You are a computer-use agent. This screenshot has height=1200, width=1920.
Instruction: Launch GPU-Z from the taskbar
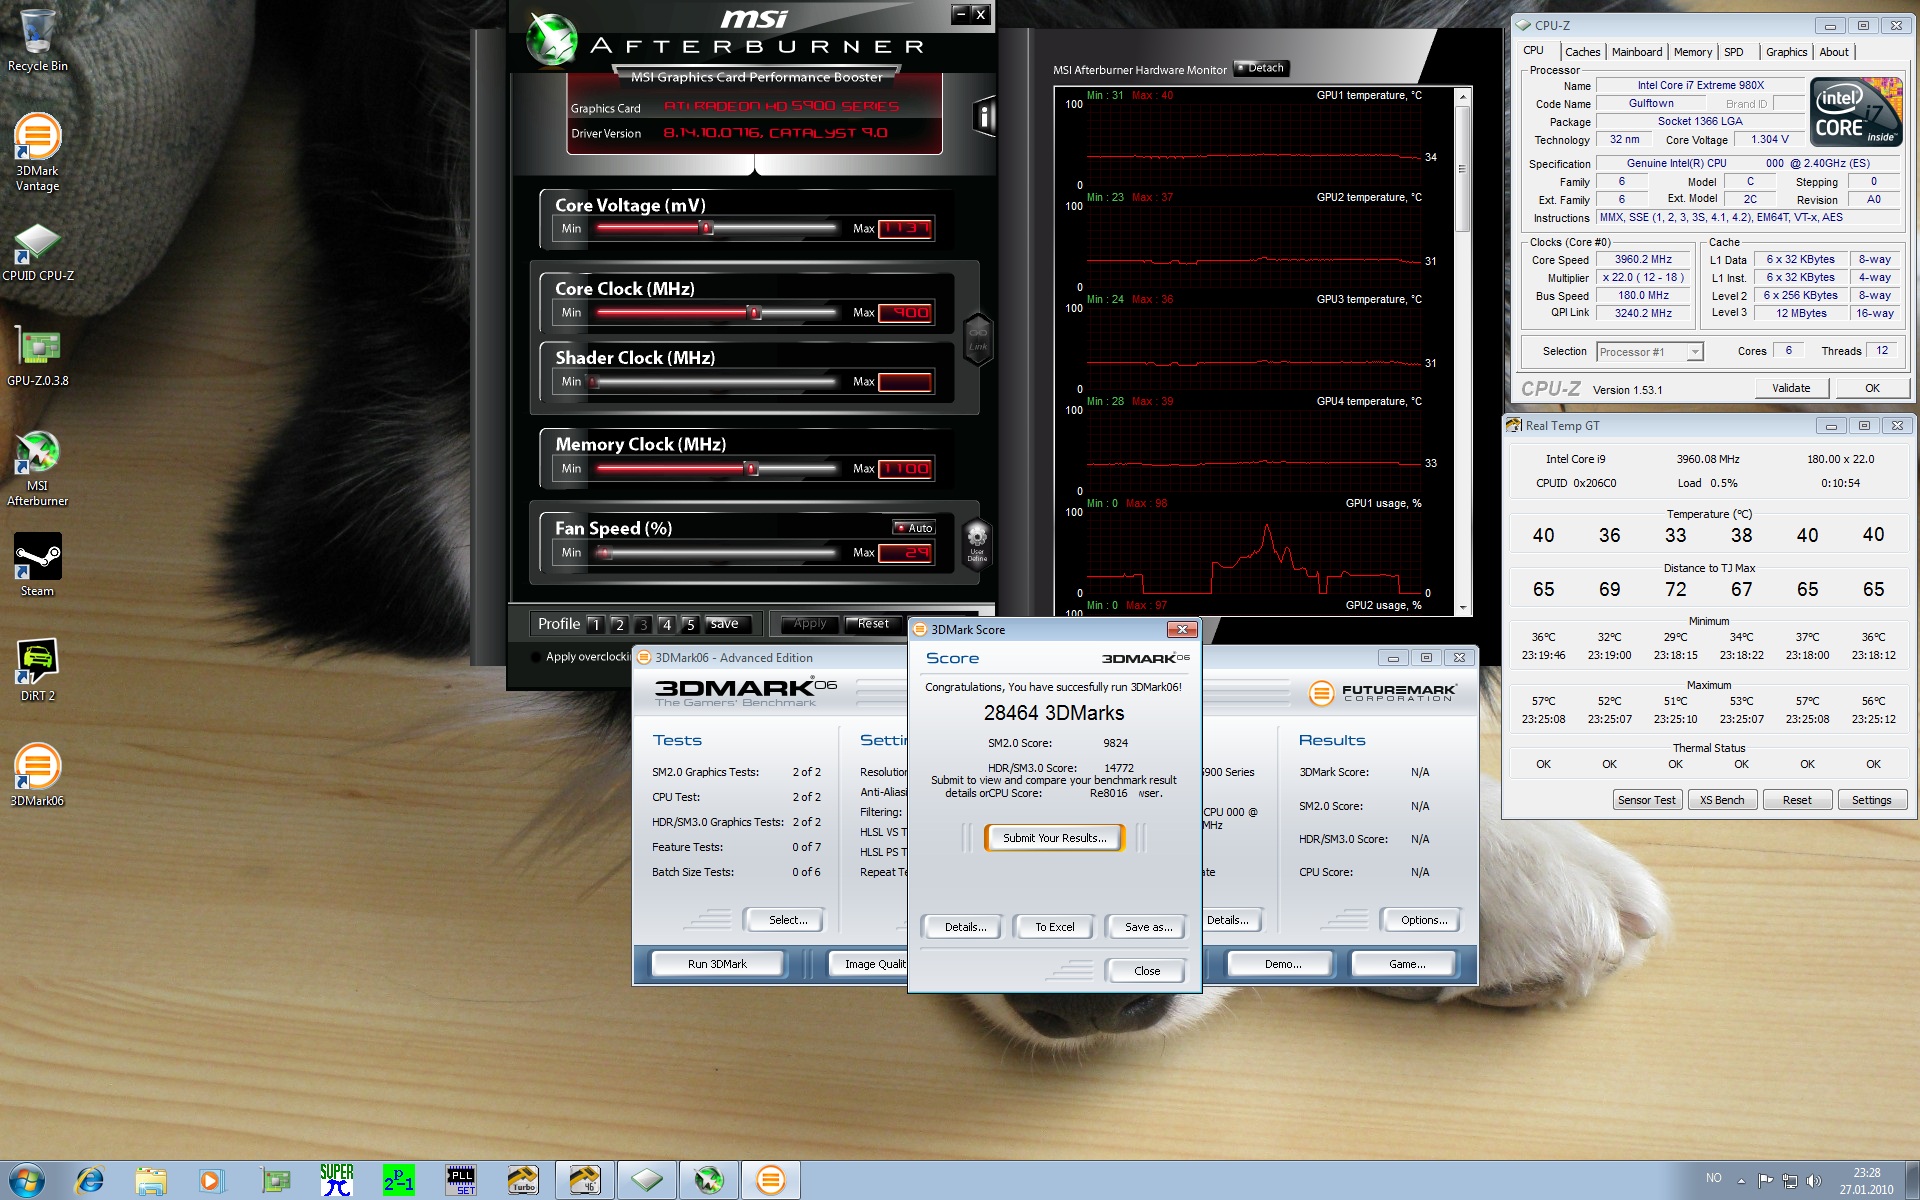pos(275,1181)
